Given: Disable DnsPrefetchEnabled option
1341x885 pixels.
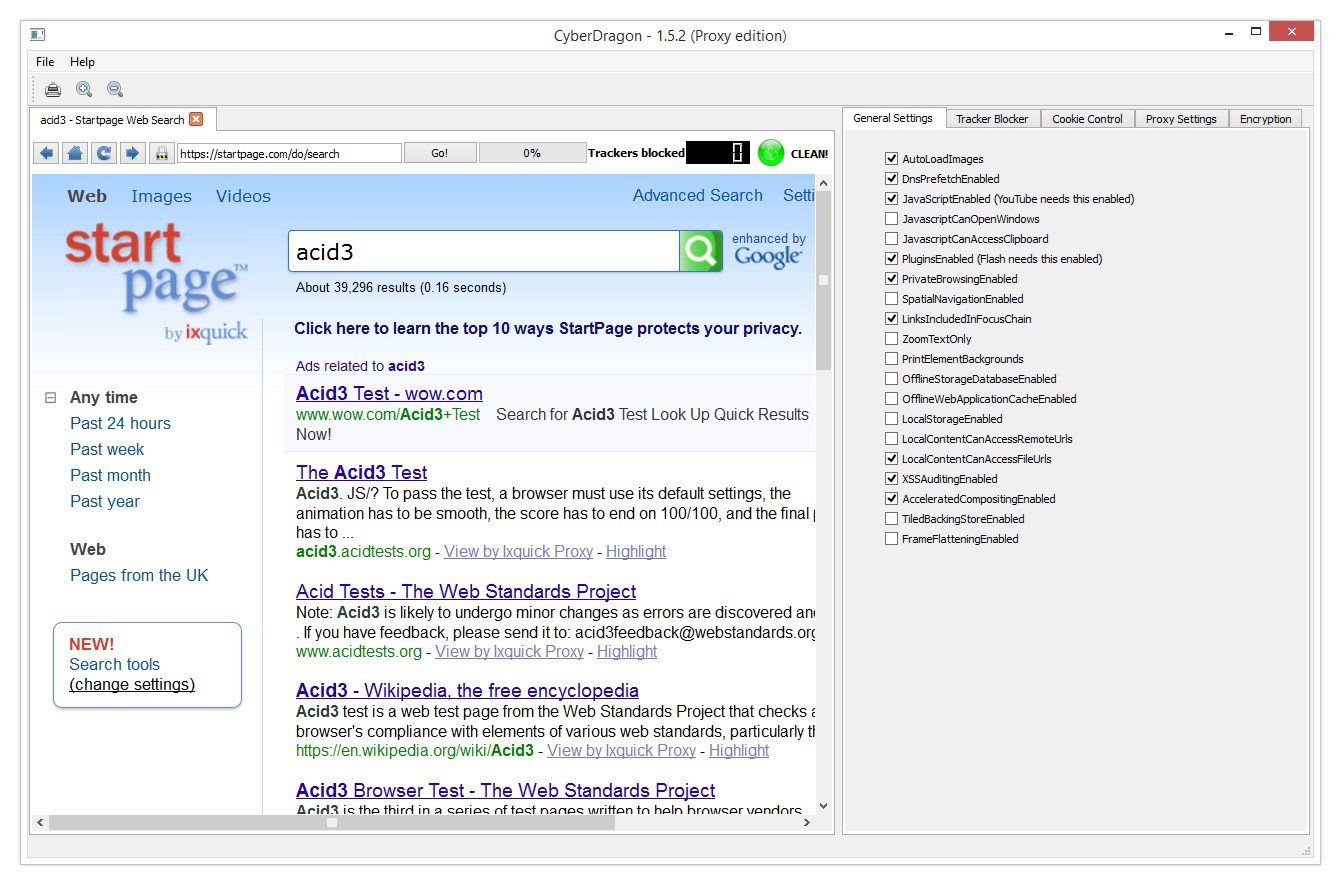Looking at the screenshot, I should click(891, 179).
